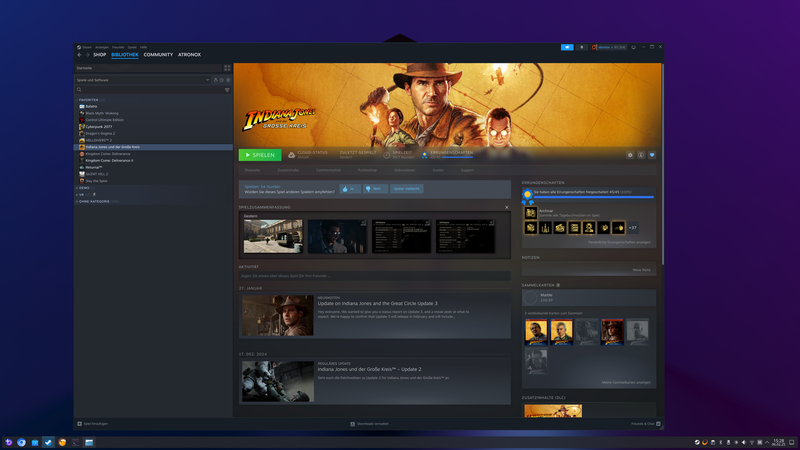Open Persönliche Errungenschaften anzeigen link
800x450 pixels.
click(619, 242)
